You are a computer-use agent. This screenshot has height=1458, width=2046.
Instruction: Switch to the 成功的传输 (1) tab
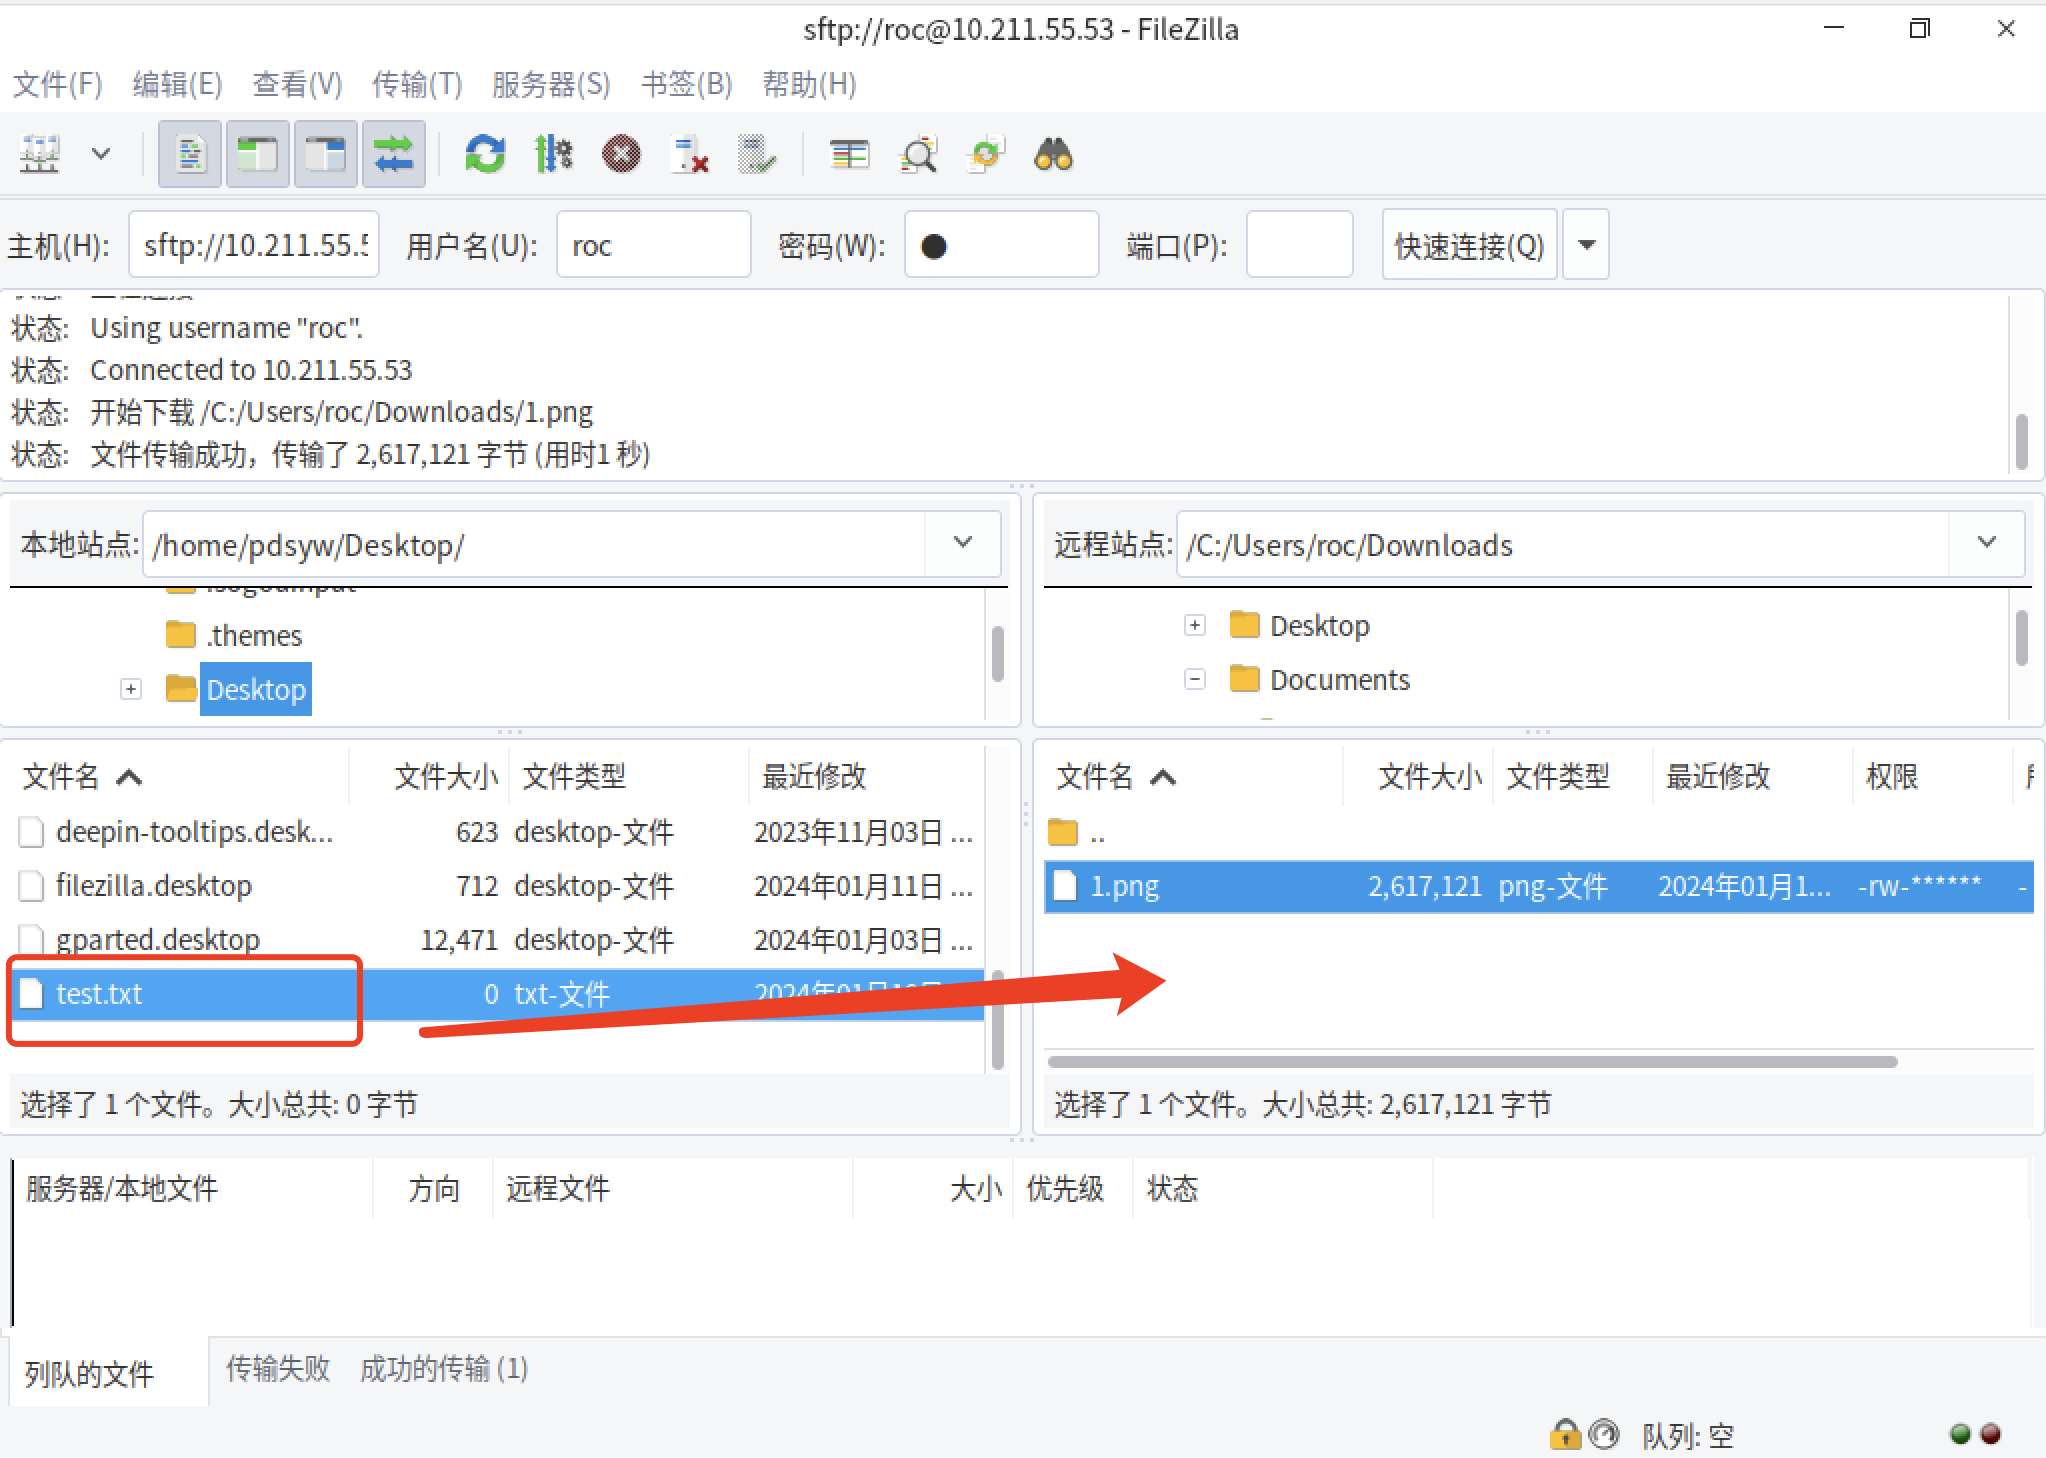pos(443,1369)
